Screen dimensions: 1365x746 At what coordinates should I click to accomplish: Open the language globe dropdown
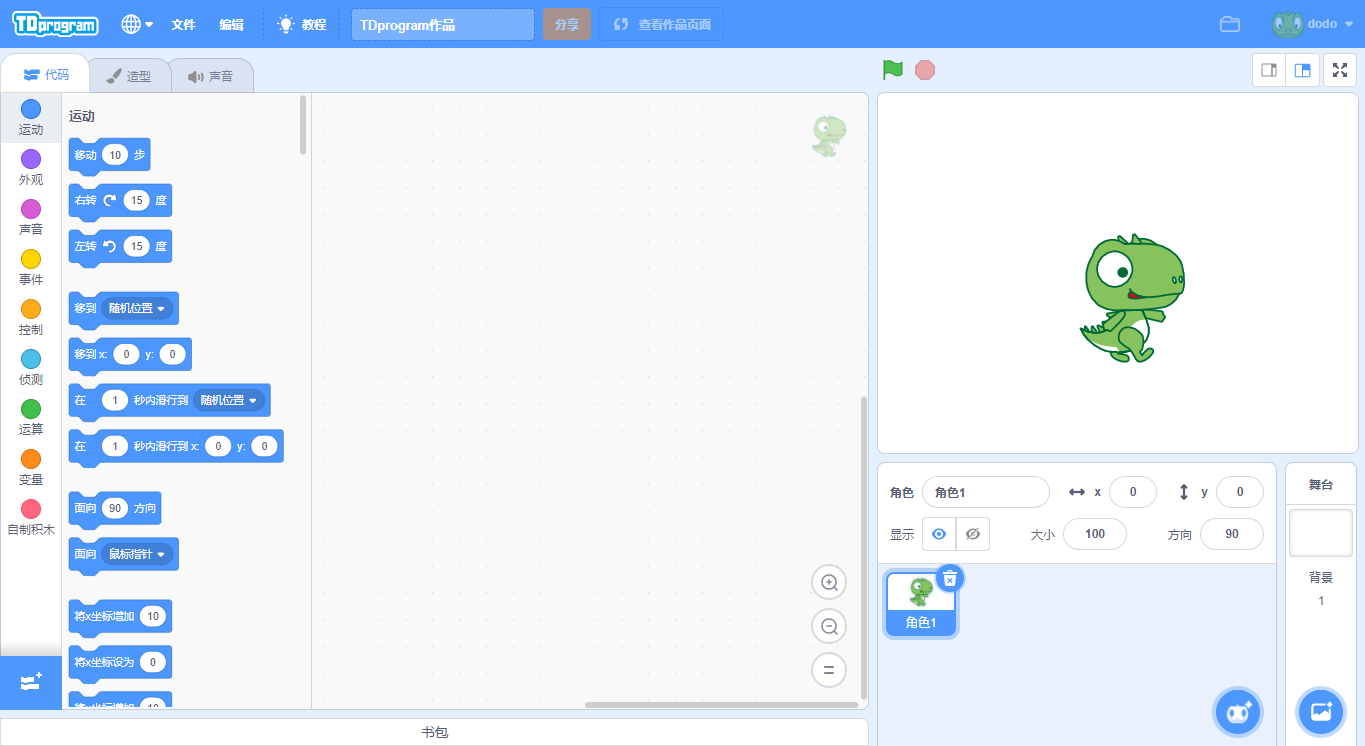(137, 24)
